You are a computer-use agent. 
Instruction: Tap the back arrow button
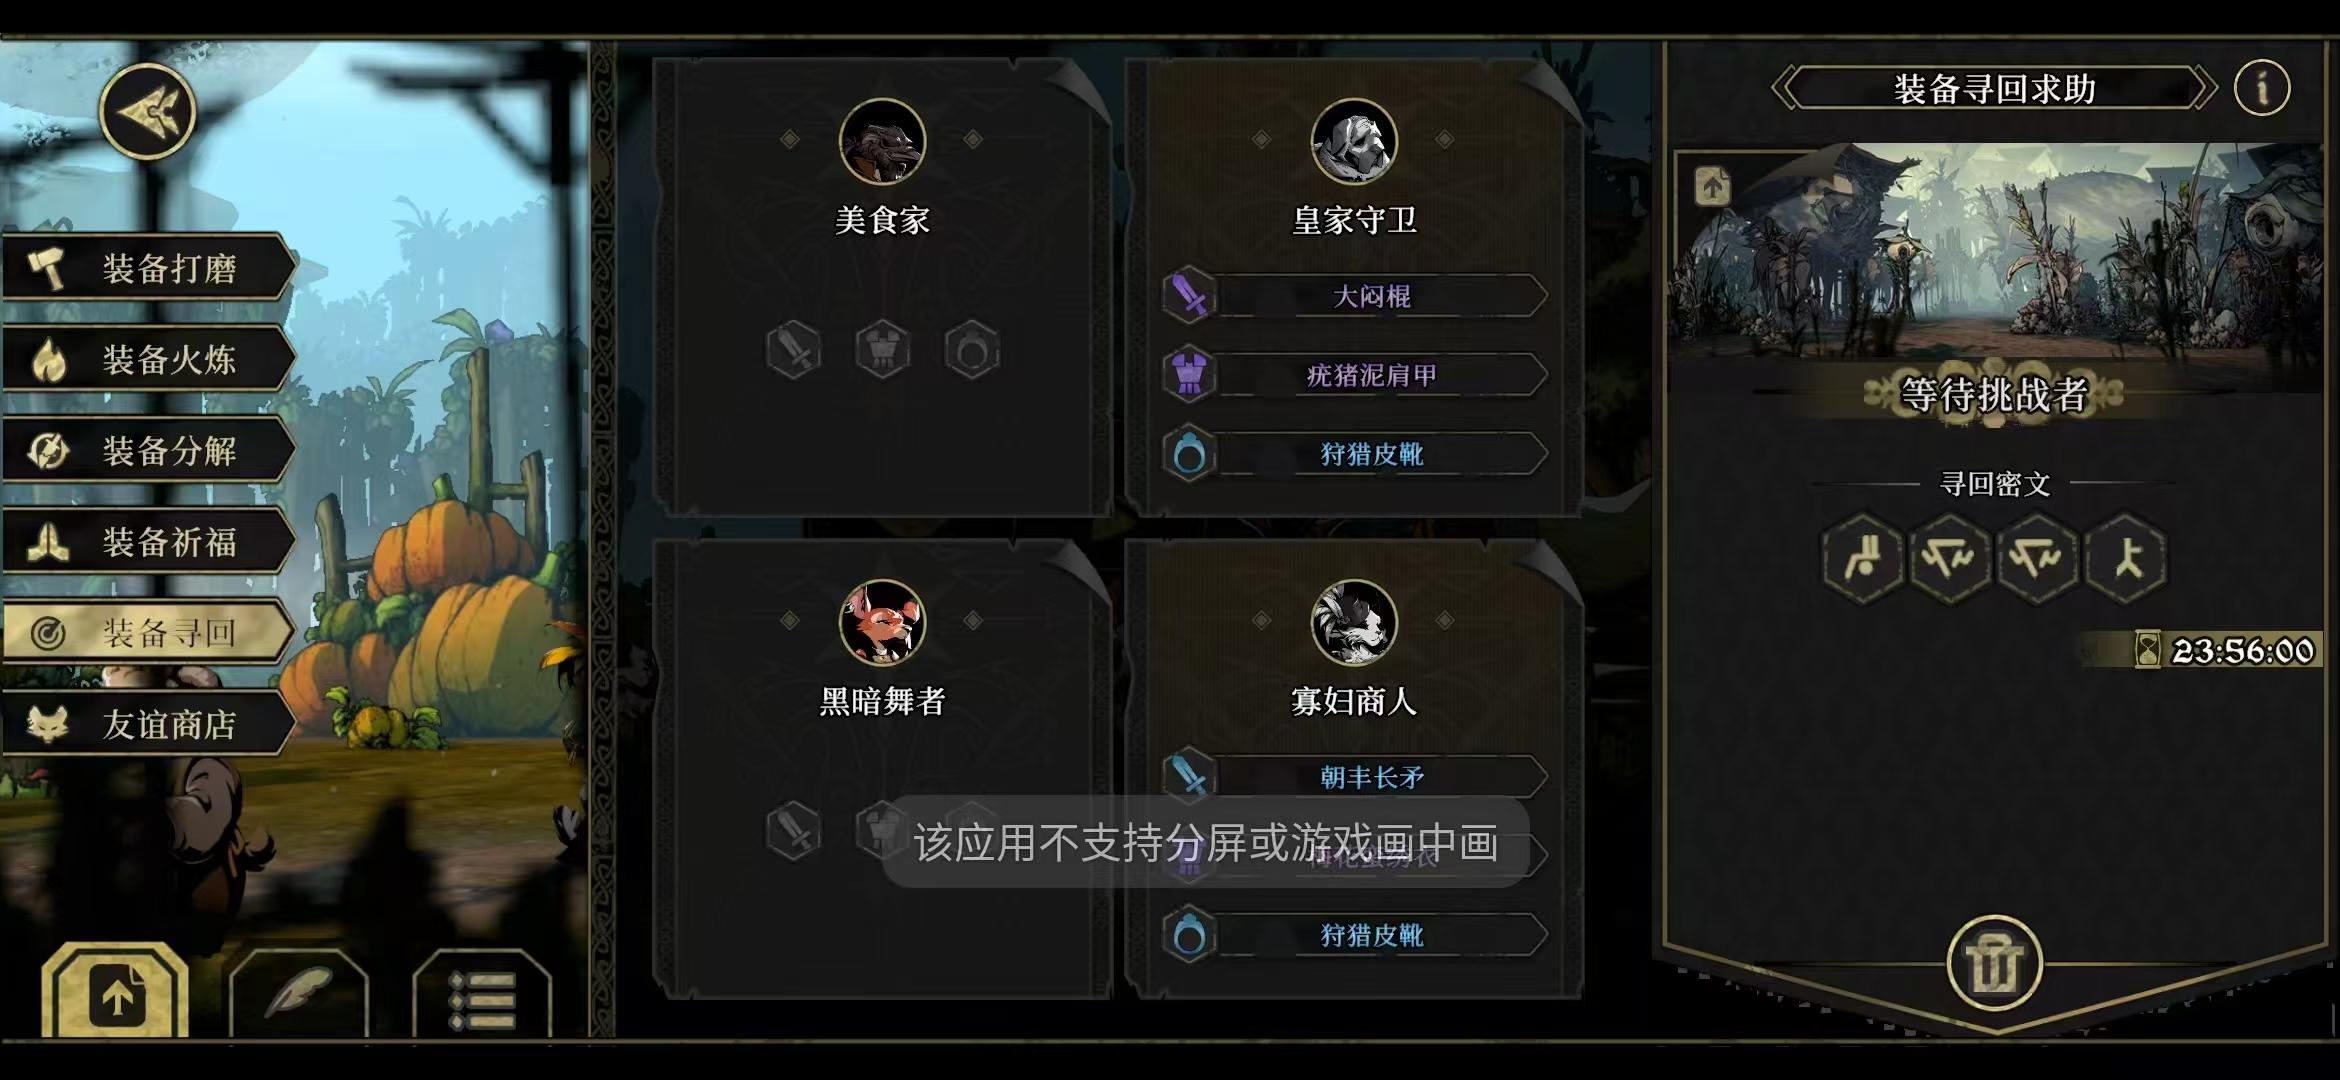pos(148,111)
